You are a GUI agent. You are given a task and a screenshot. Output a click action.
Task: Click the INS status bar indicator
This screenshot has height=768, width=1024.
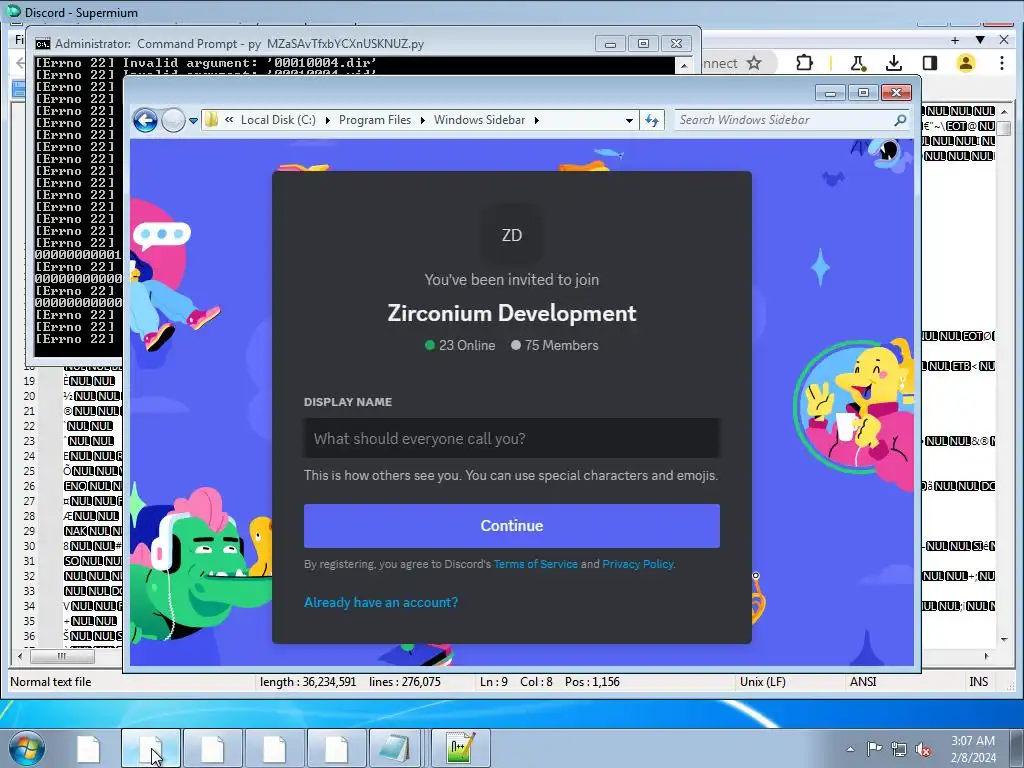(x=978, y=682)
